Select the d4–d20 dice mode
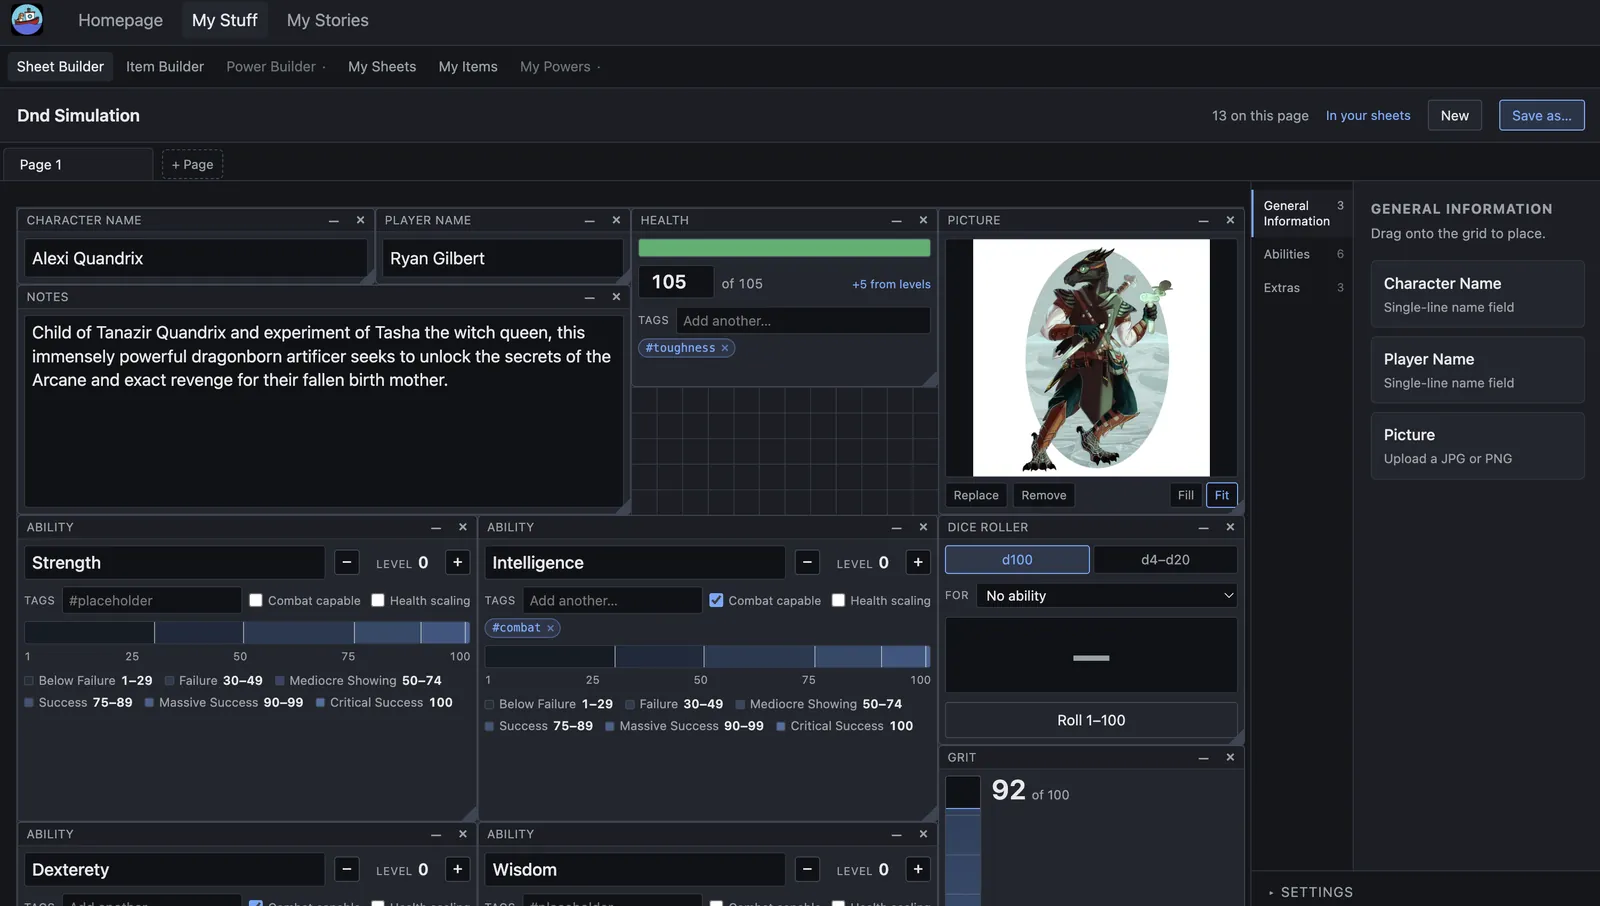Screen dimensions: 1600x906 coord(1165,560)
